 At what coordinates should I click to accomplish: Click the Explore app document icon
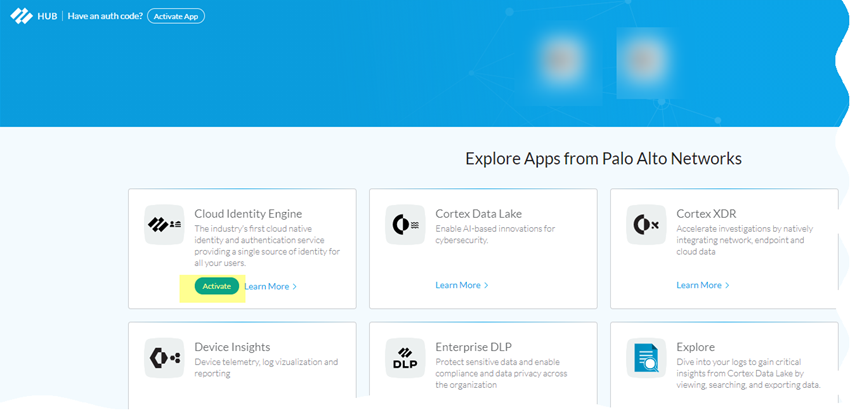tap(645, 358)
